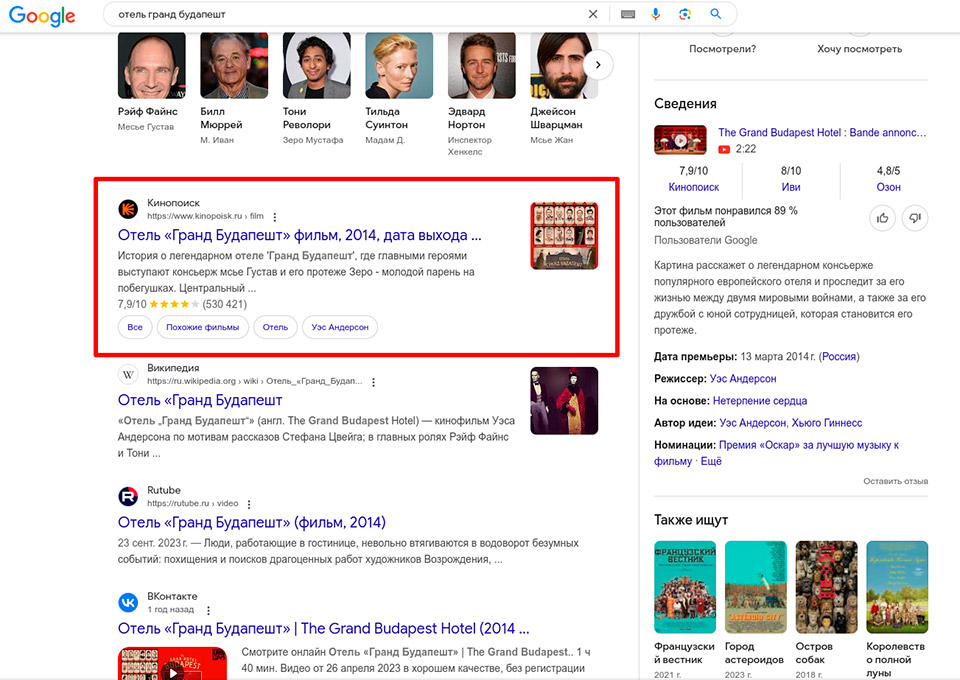Click the Rutube site favicon

tap(128, 496)
